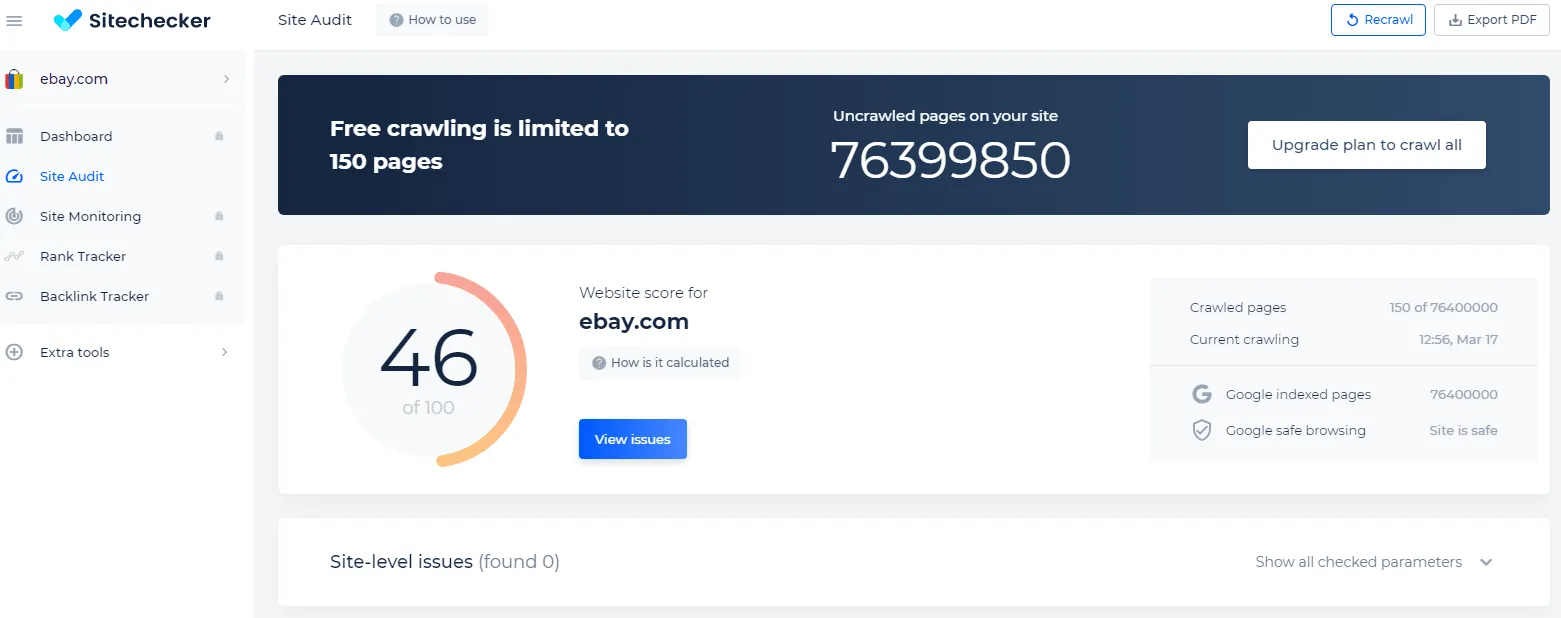Expand Show all checked parameters
Screen dimensions: 1561x618
(x=1373, y=562)
